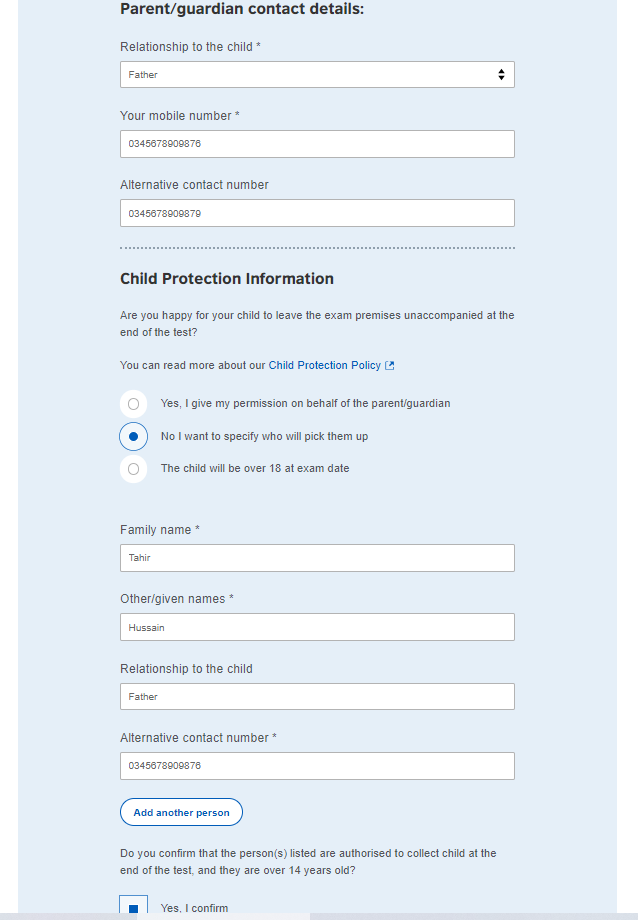The image size is (638, 920).
Task: Edit the Other/given names field containing Hussain
Action: 317,627
